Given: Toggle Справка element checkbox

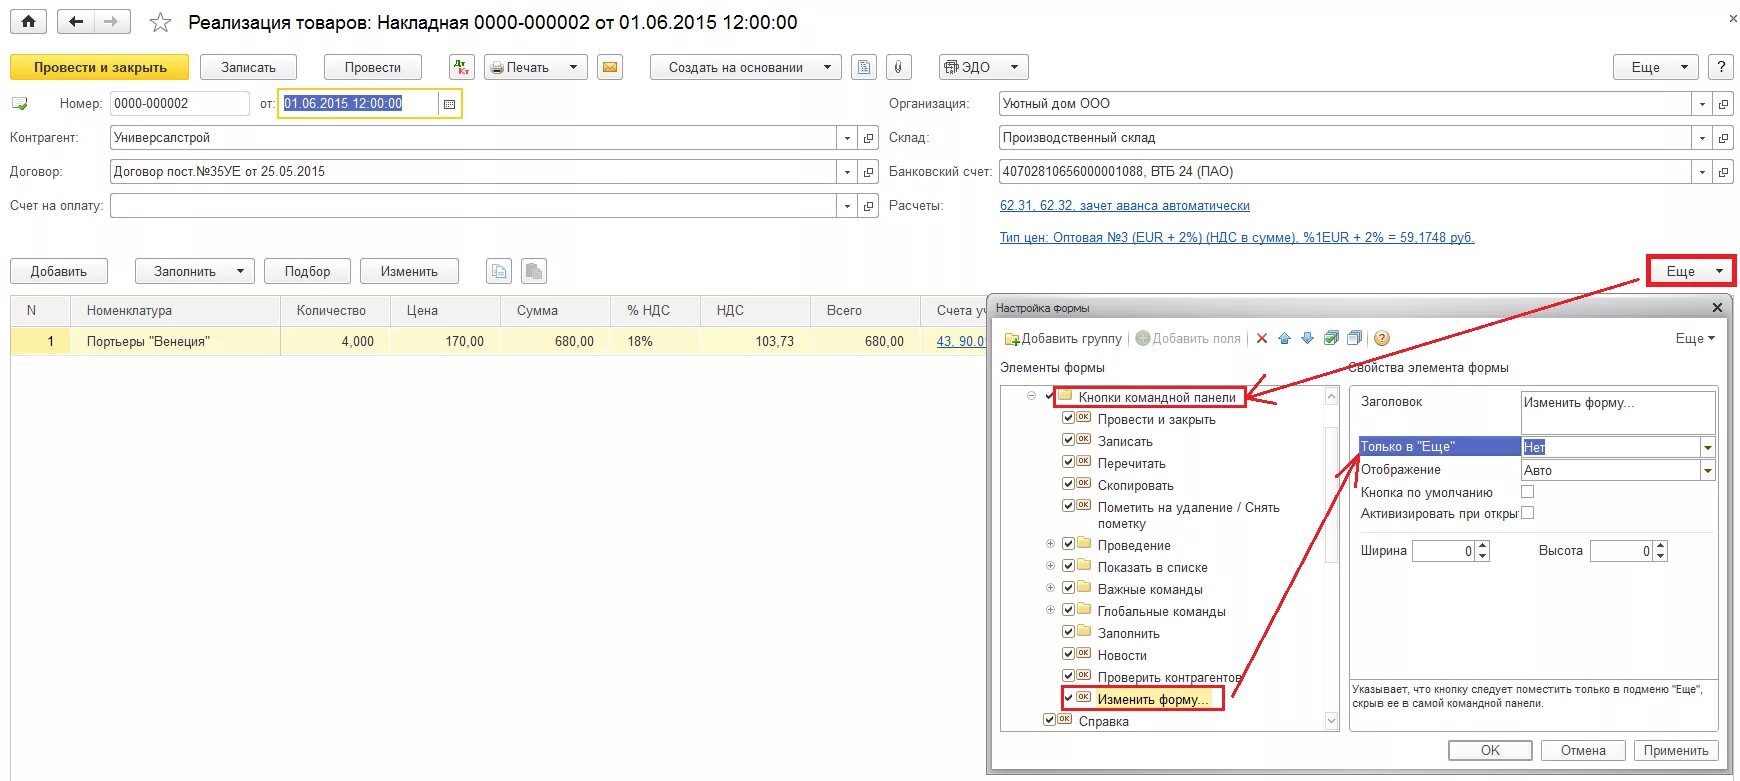Looking at the screenshot, I should (x=1049, y=720).
